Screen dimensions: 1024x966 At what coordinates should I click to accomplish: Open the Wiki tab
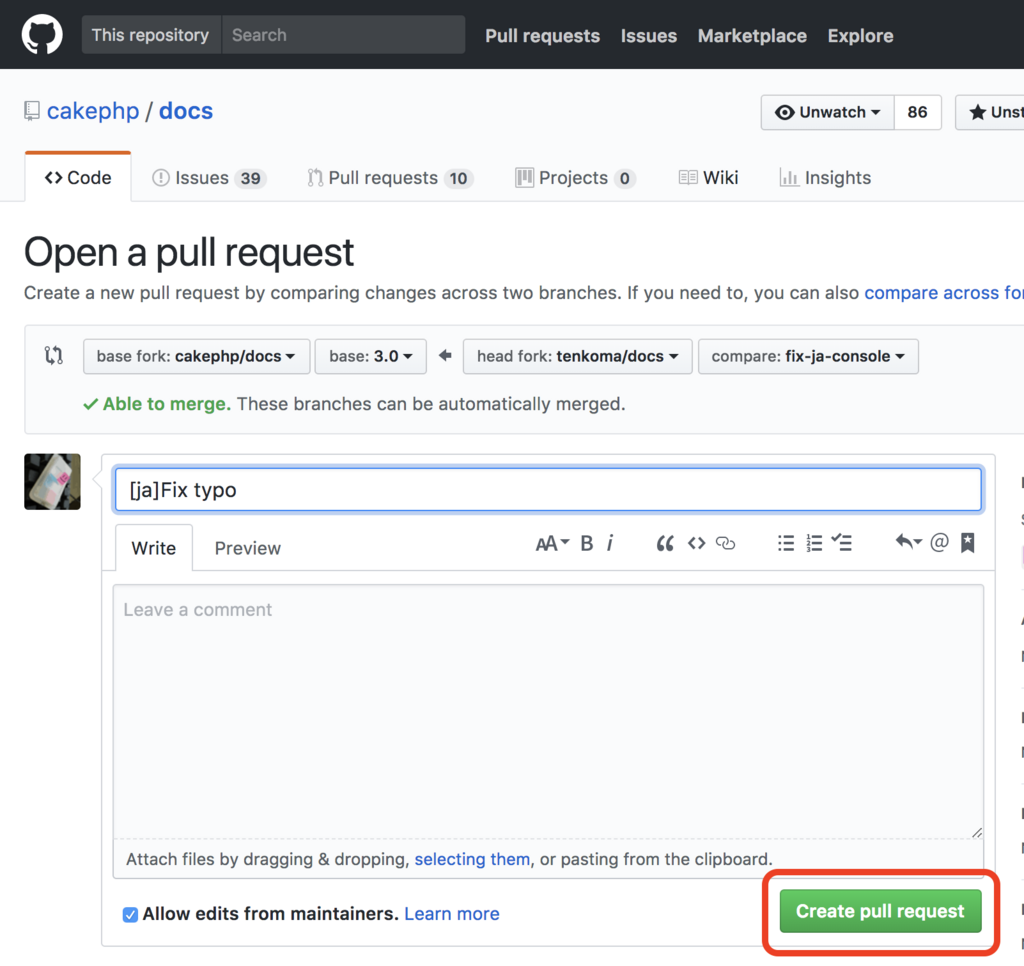tap(709, 178)
